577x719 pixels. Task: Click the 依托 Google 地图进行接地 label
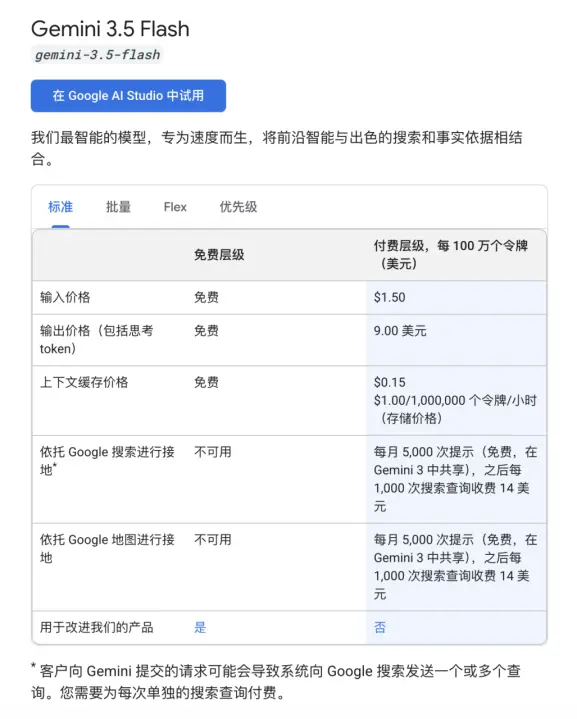(x=107, y=548)
